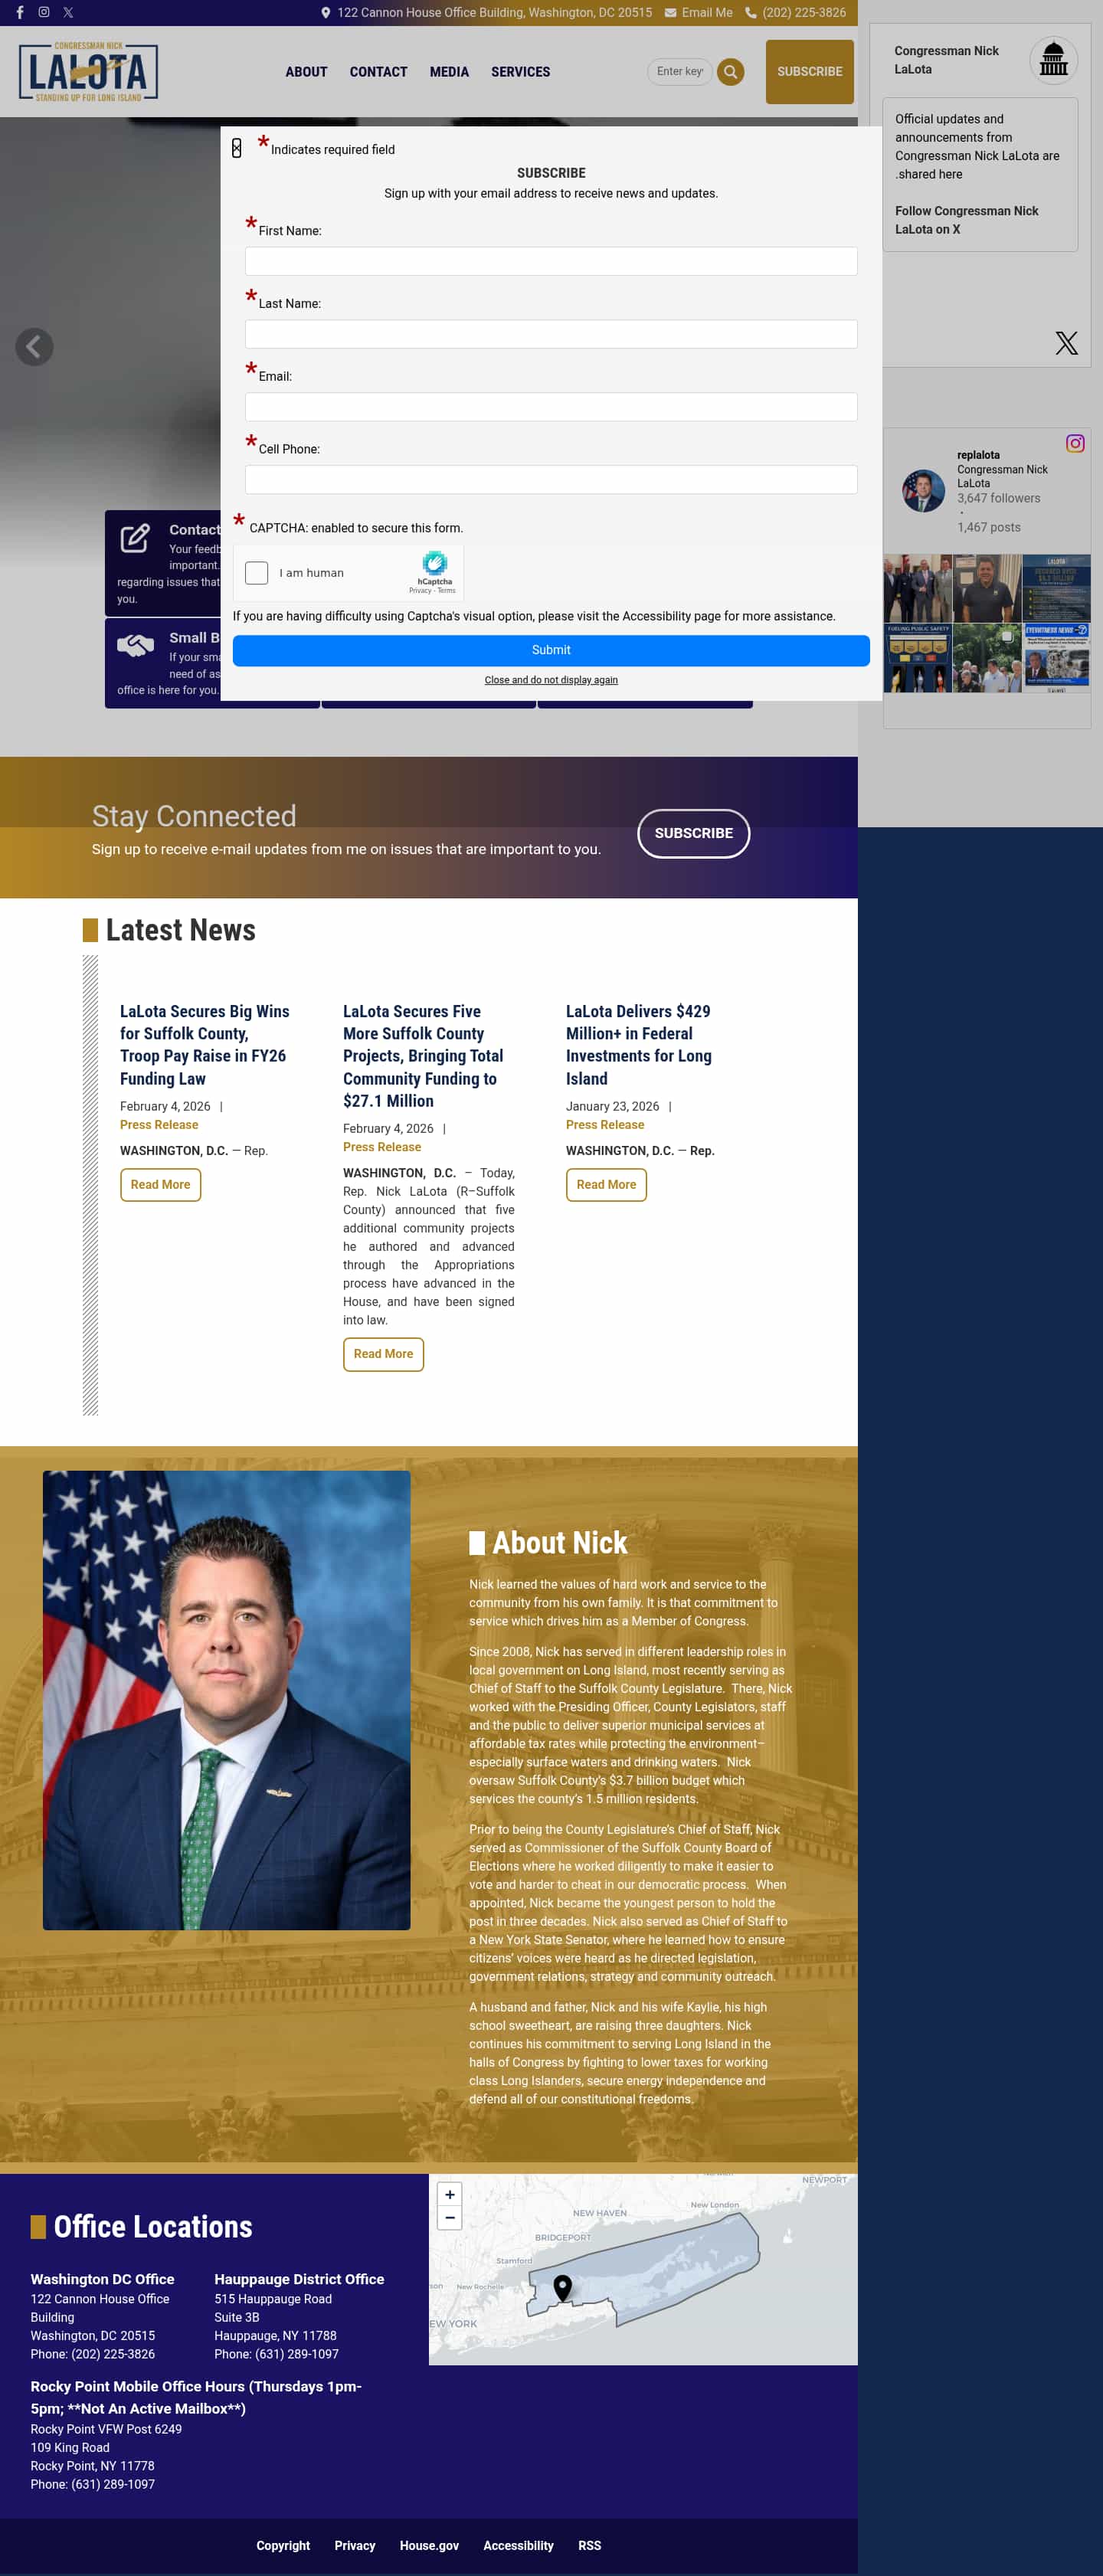Click the envelope Email Me icon
Viewport: 1103px width, 2576px height.
670,13
